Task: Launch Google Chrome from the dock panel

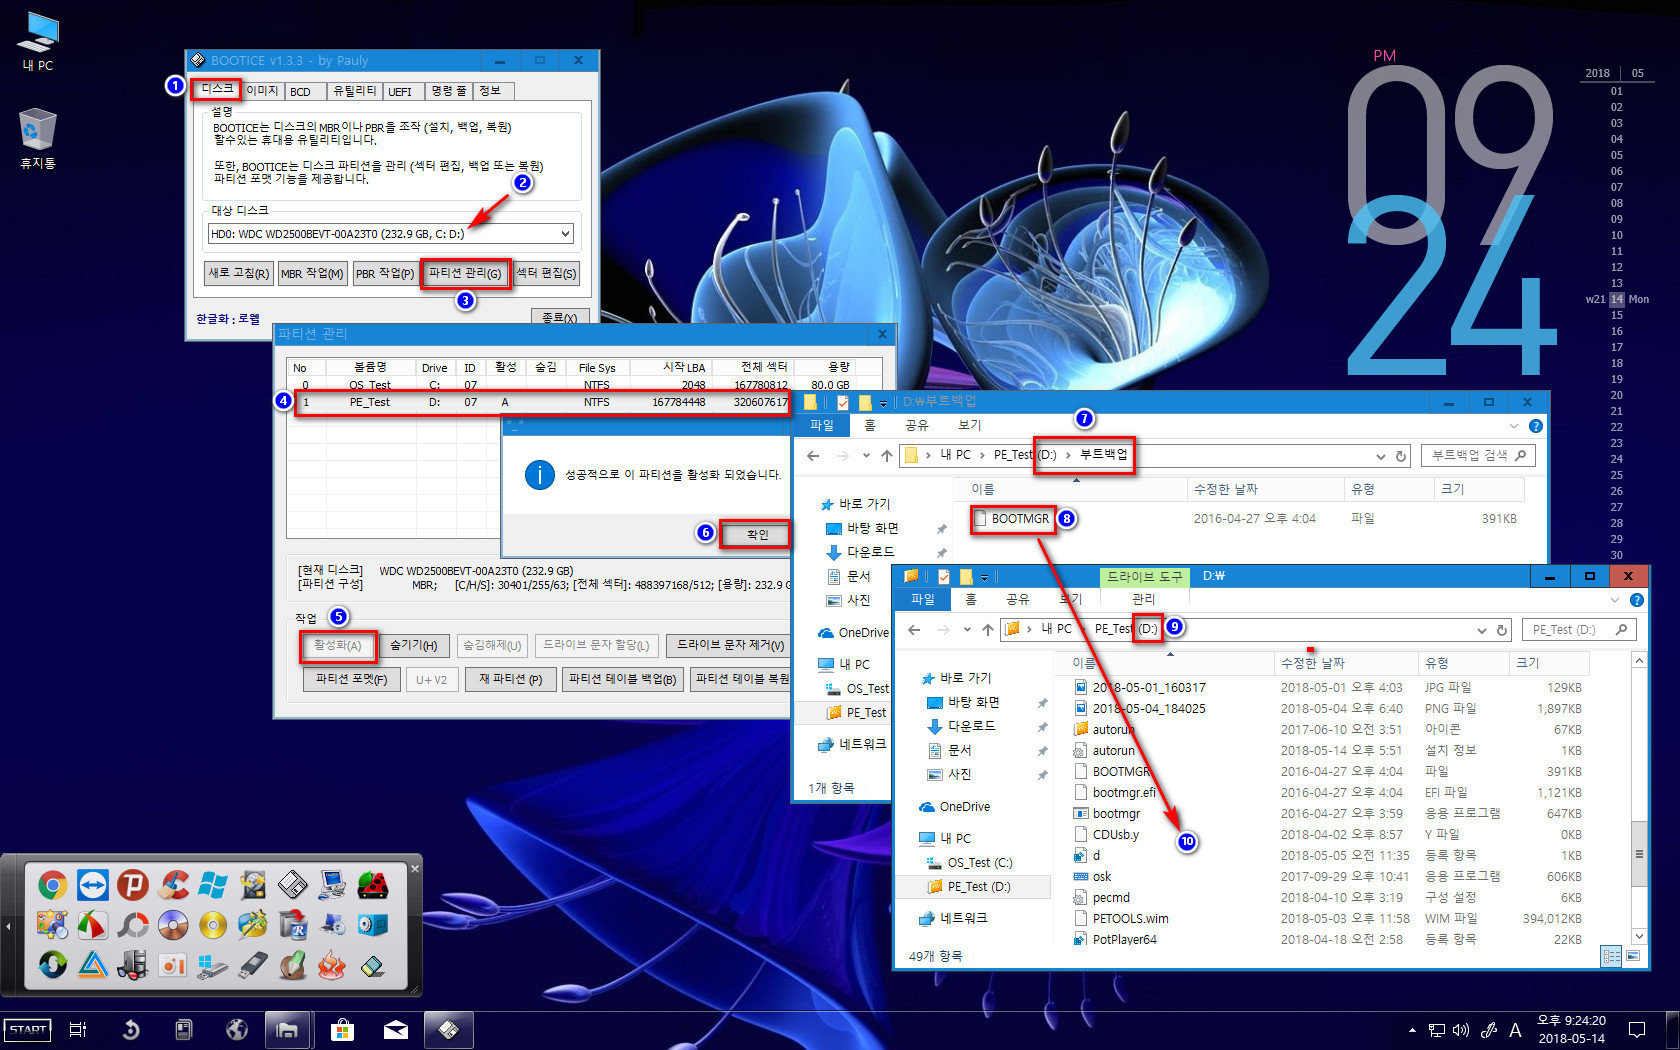Action: click(53, 885)
